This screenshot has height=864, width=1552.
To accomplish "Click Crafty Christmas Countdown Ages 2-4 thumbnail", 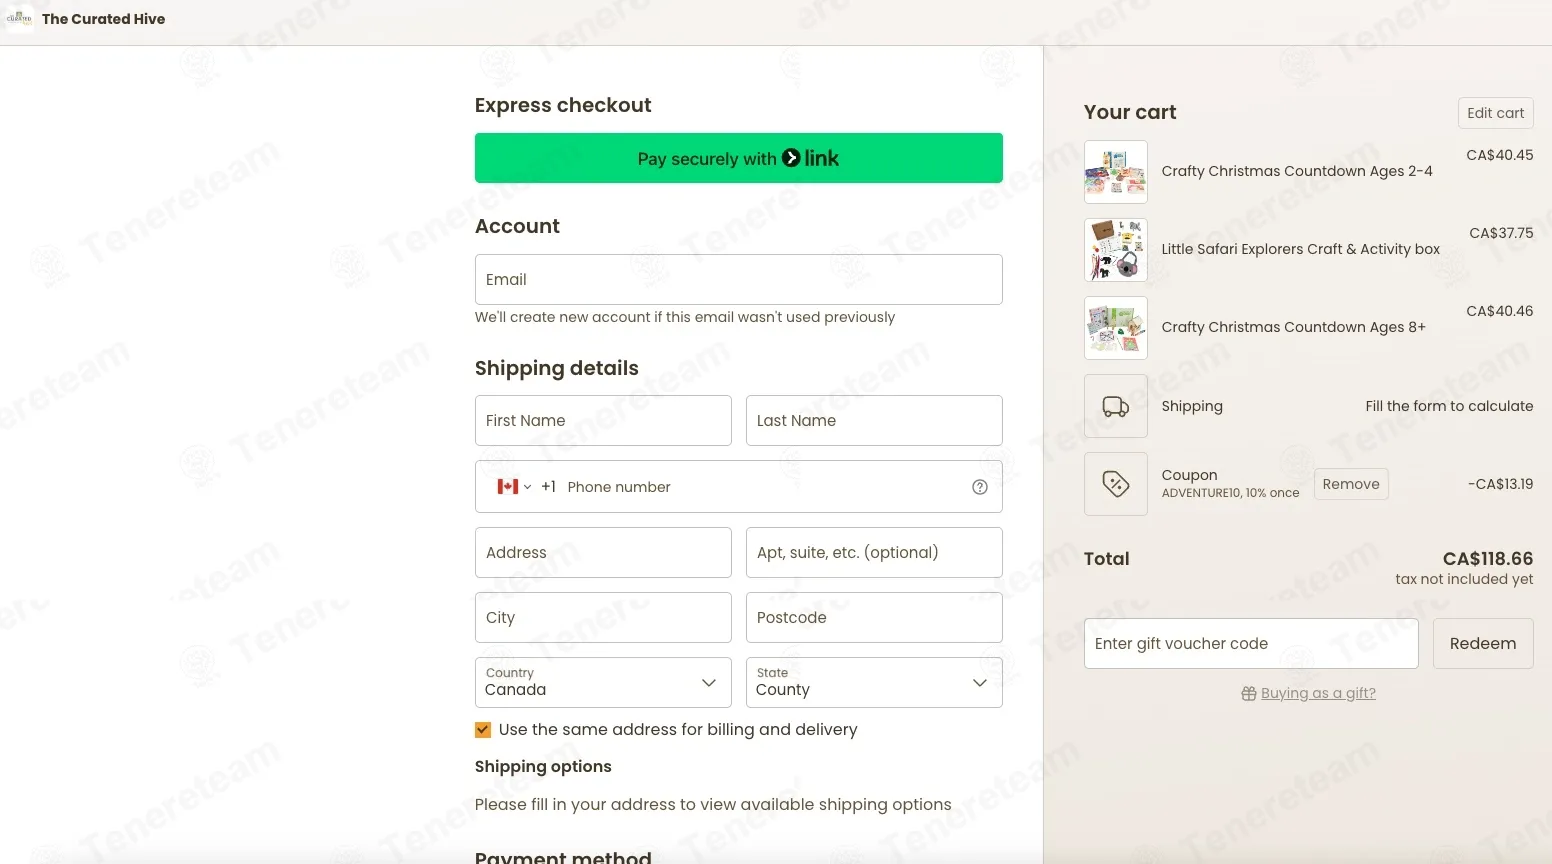I will (x=1116, y=172).
